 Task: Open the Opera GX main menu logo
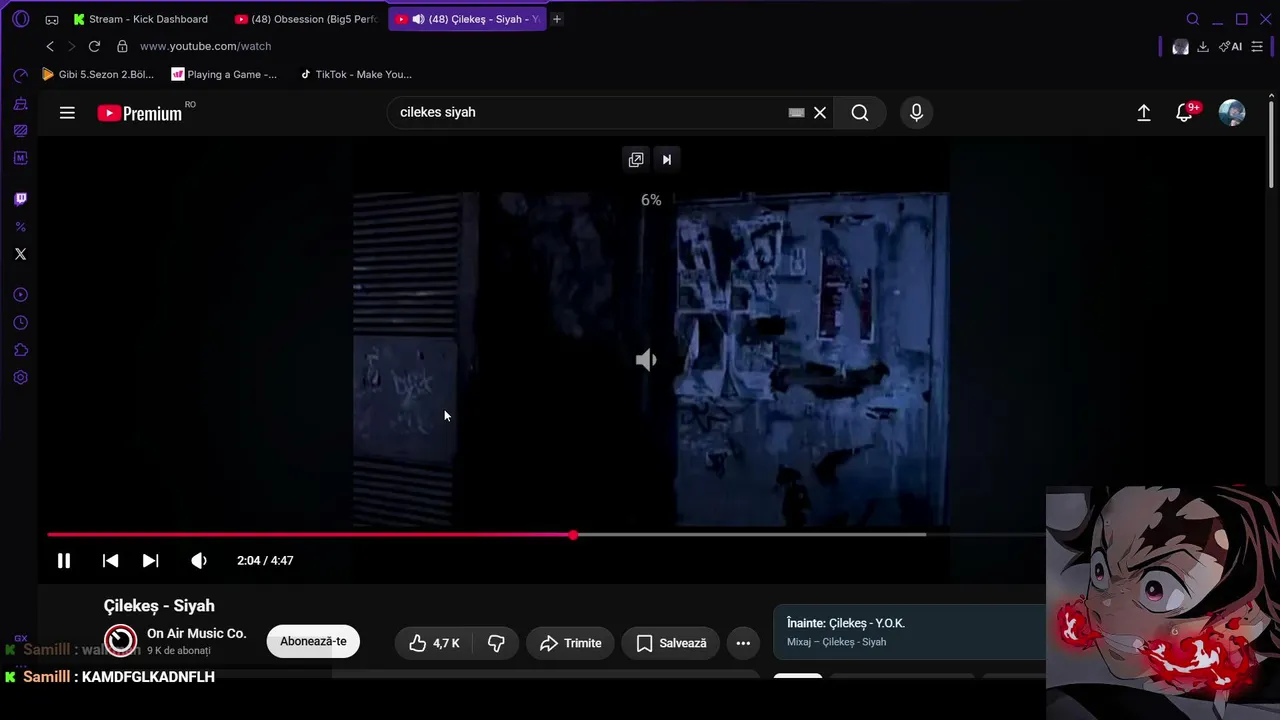(20, 19)
